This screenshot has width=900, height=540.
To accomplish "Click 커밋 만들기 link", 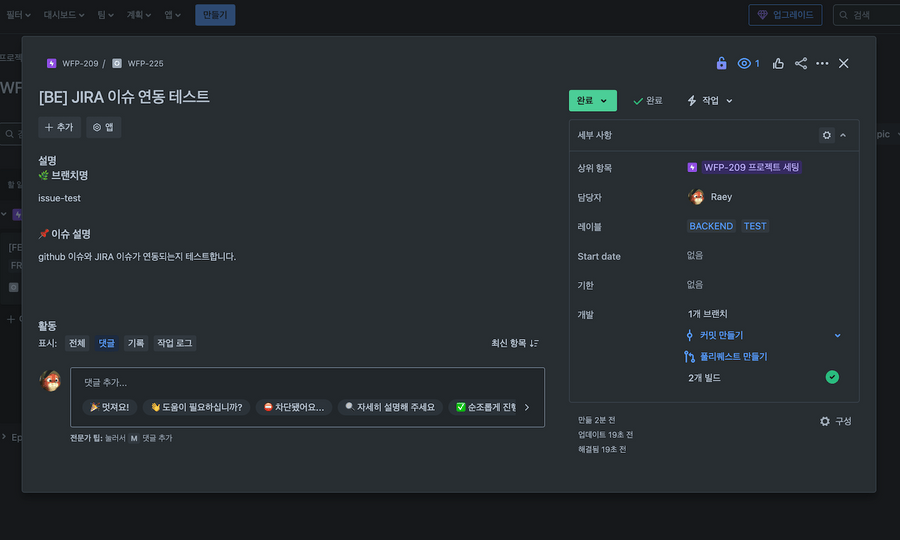I will pos(721,335).
